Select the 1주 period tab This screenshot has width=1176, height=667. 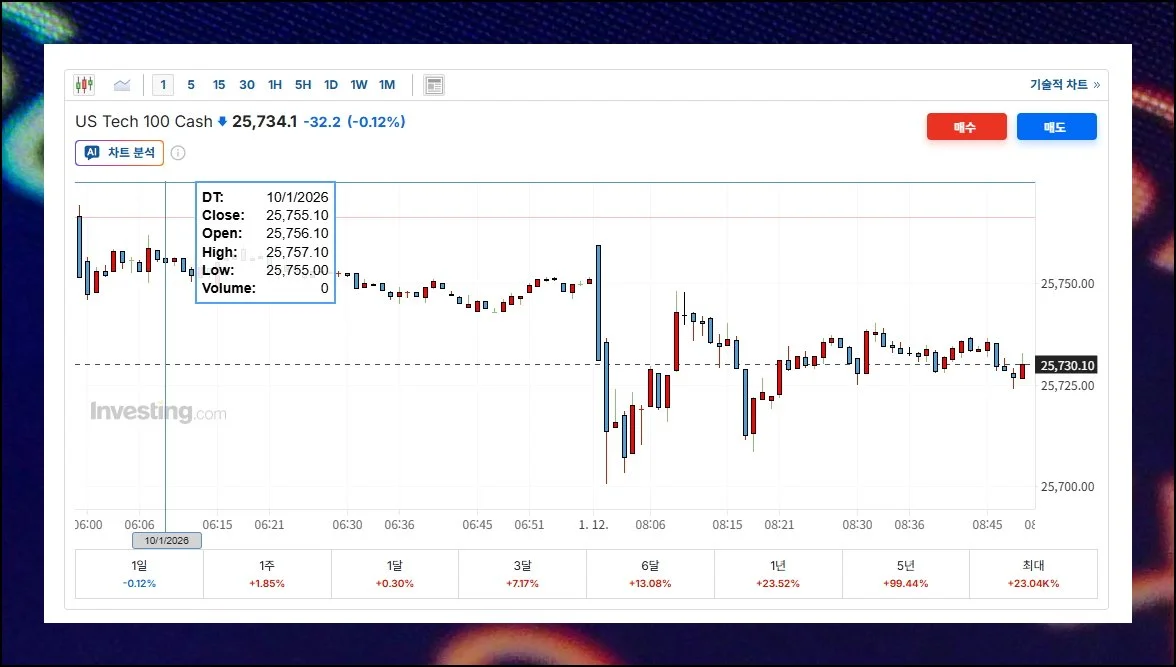267,573
